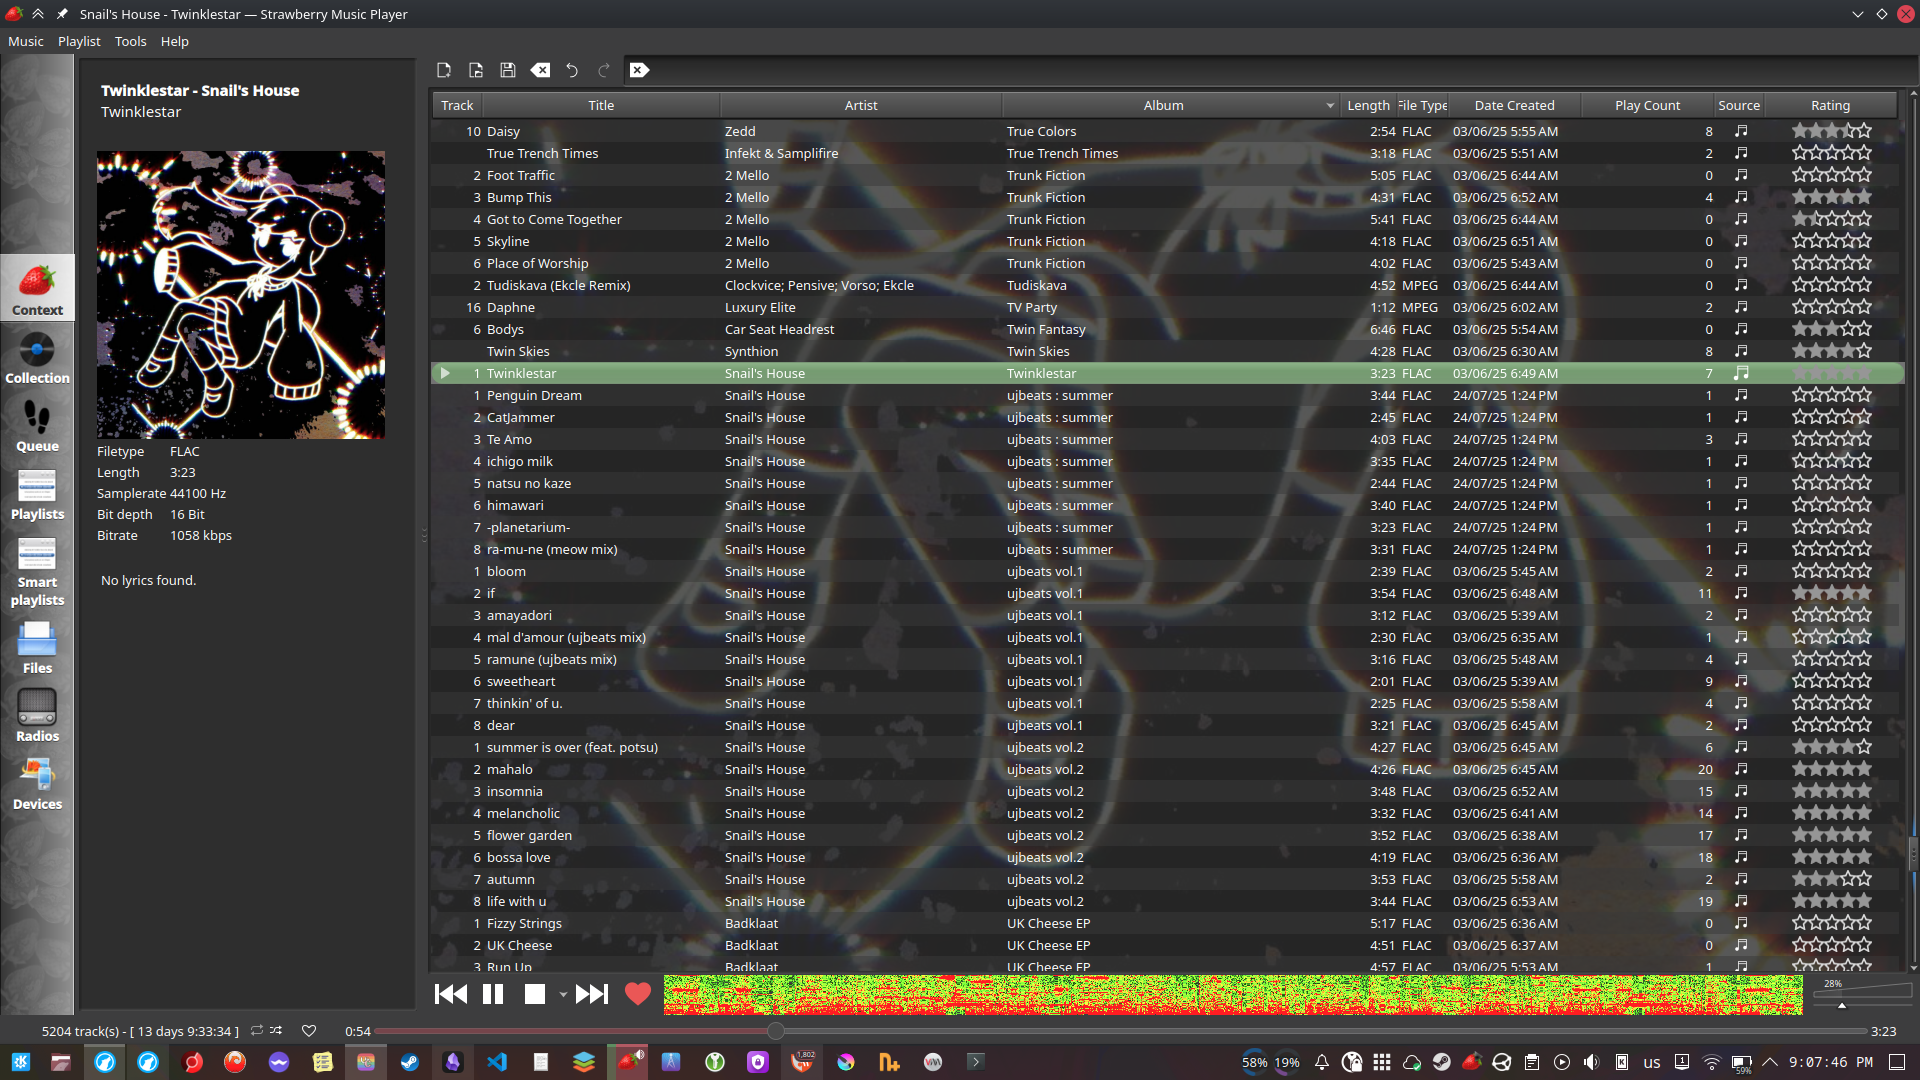
Task: Select the 'Penguin Dream' track row
Action: (x=1167, y=395)
